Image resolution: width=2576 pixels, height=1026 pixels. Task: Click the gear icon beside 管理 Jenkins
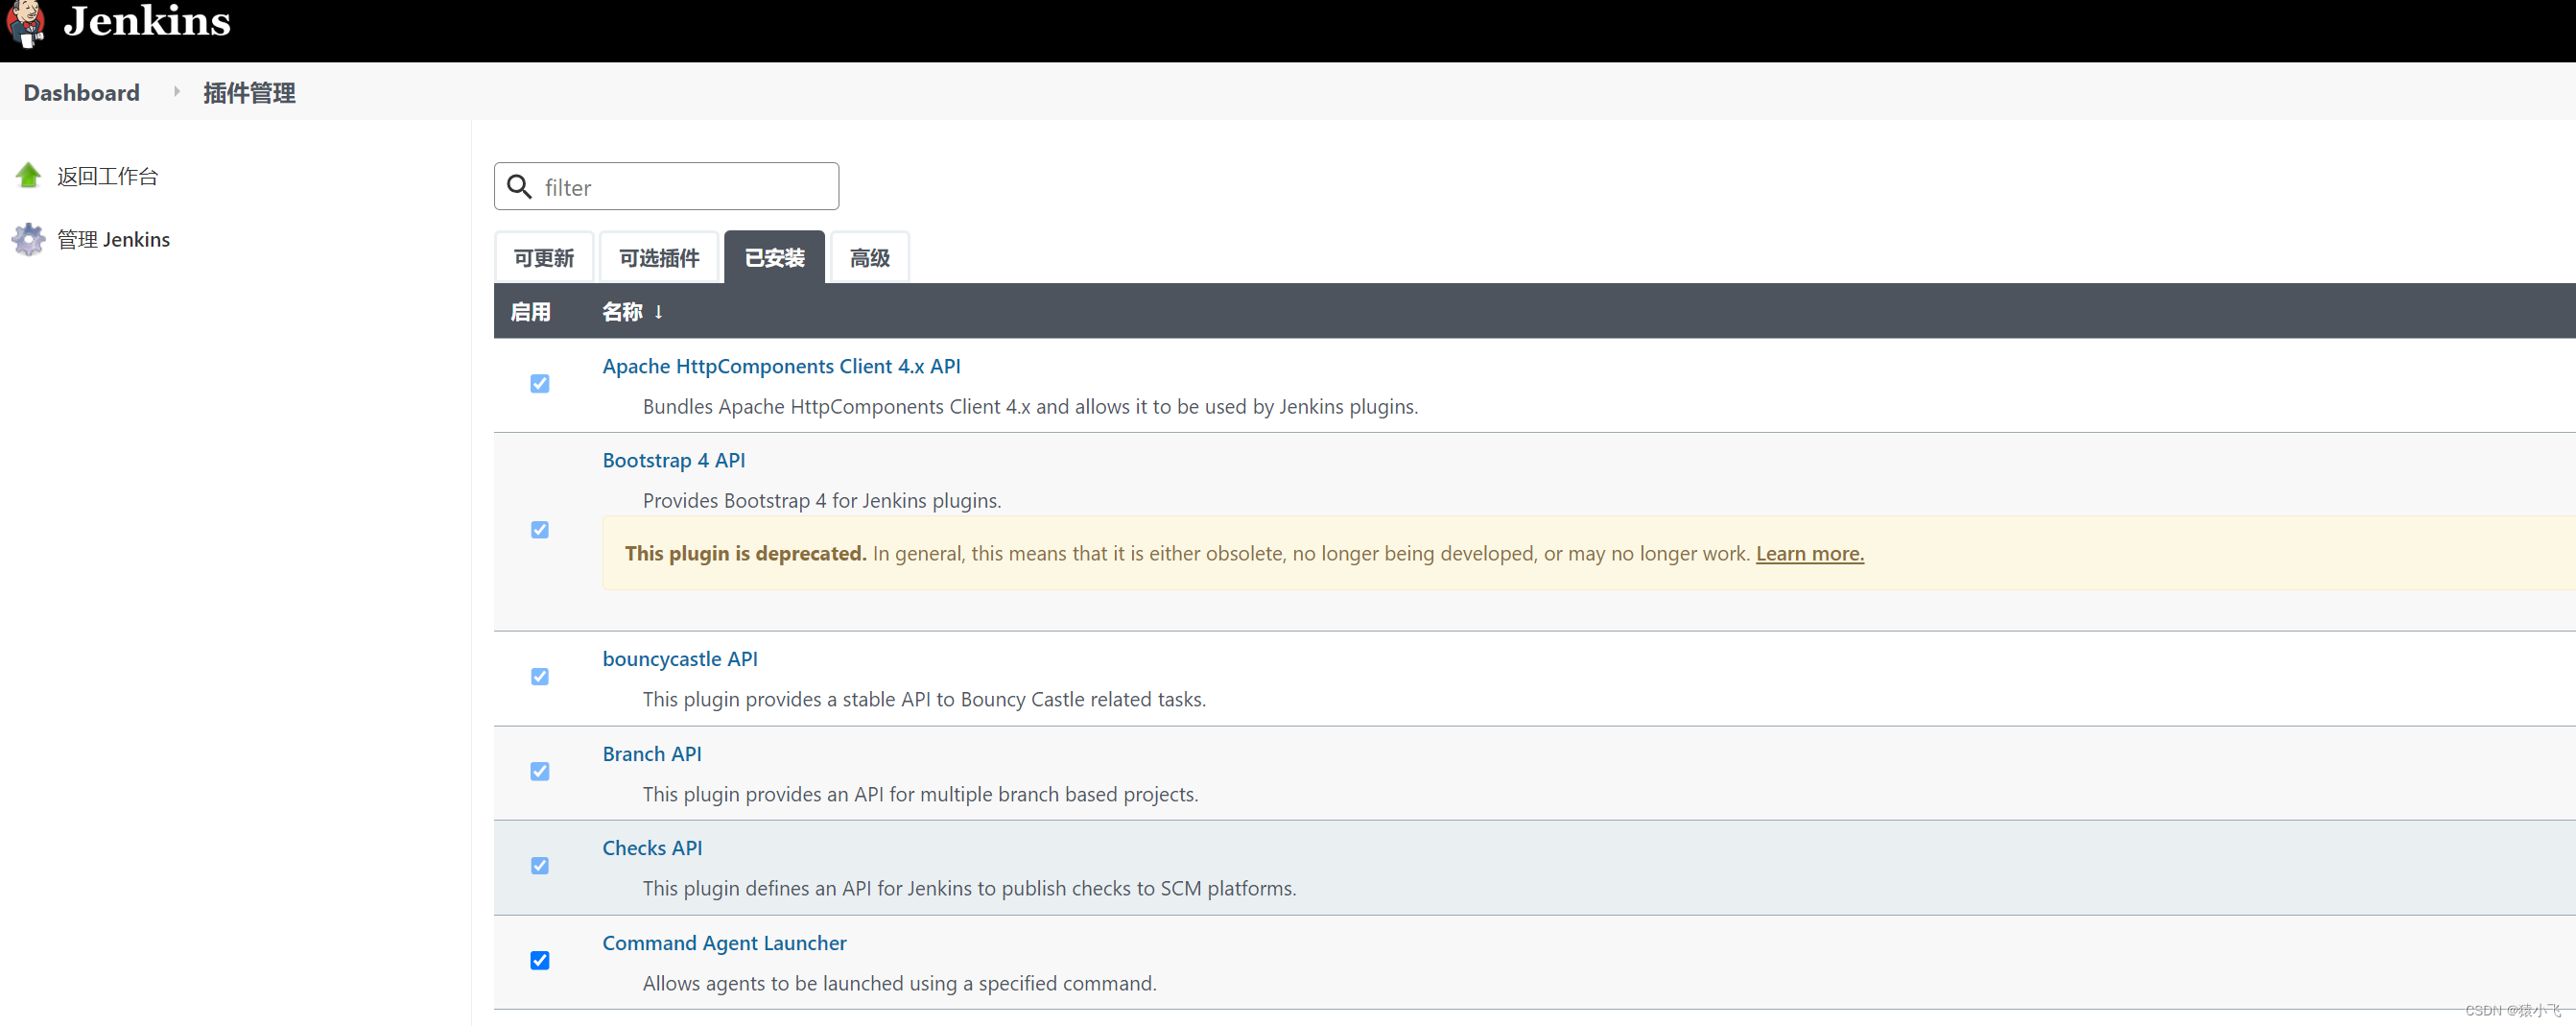click(29, 239)
